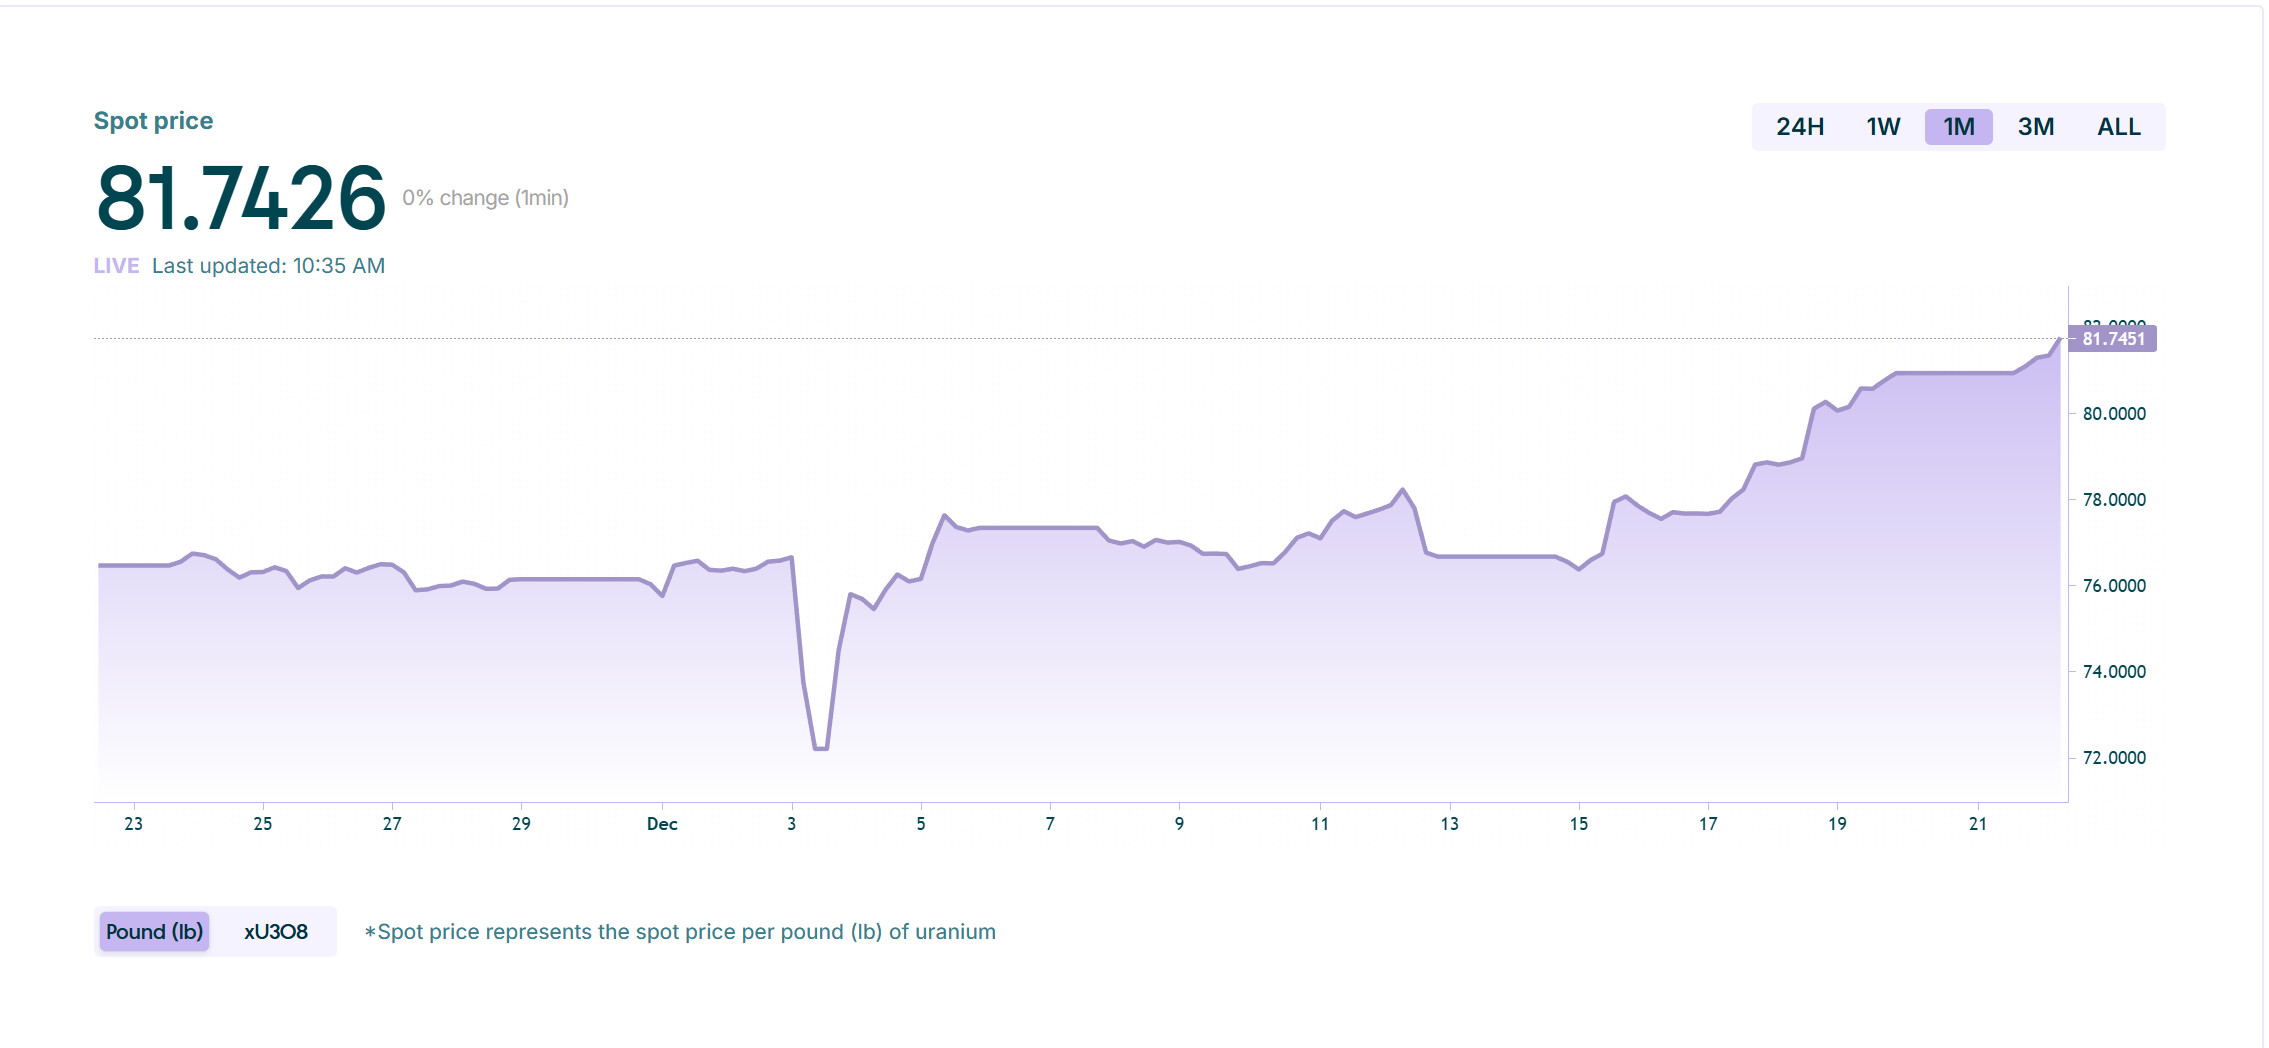
Task: Click the Spot price heading
Action: click(153, 121)
